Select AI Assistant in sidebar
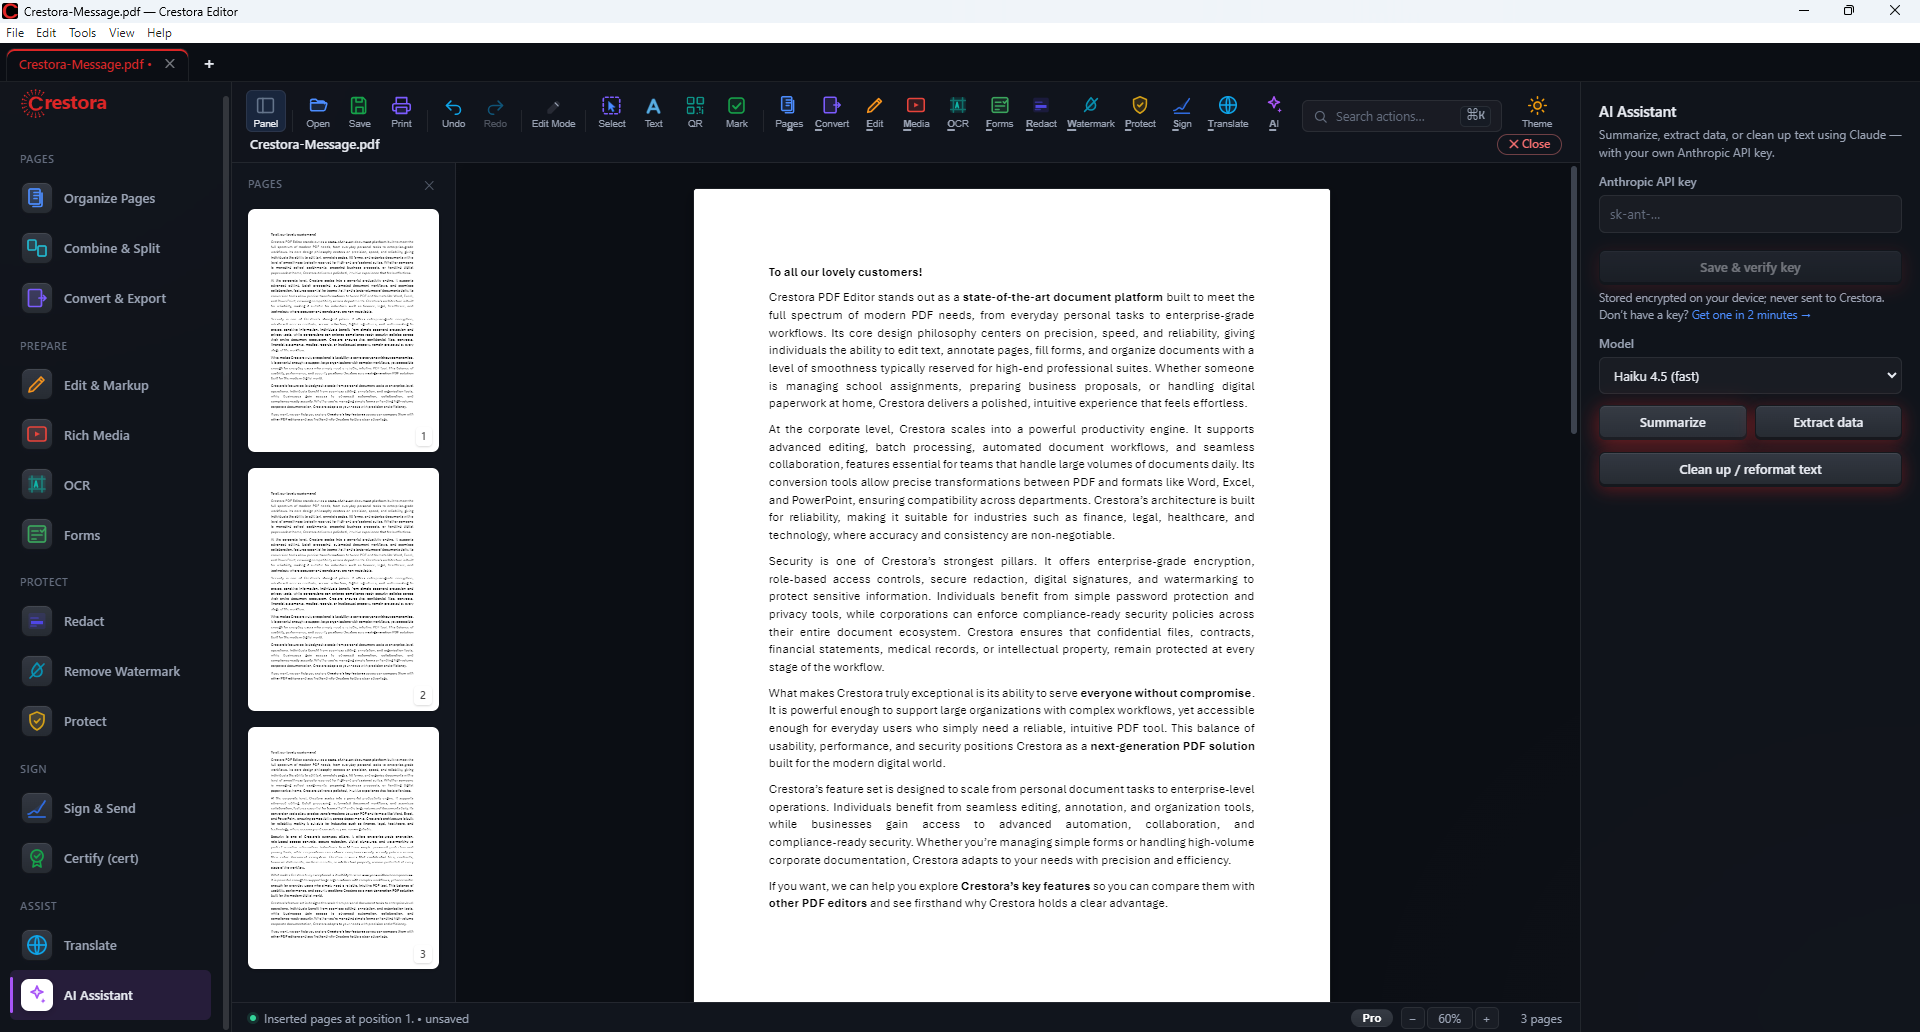This screenshot has width=1920, height=1032. point(110,995)
